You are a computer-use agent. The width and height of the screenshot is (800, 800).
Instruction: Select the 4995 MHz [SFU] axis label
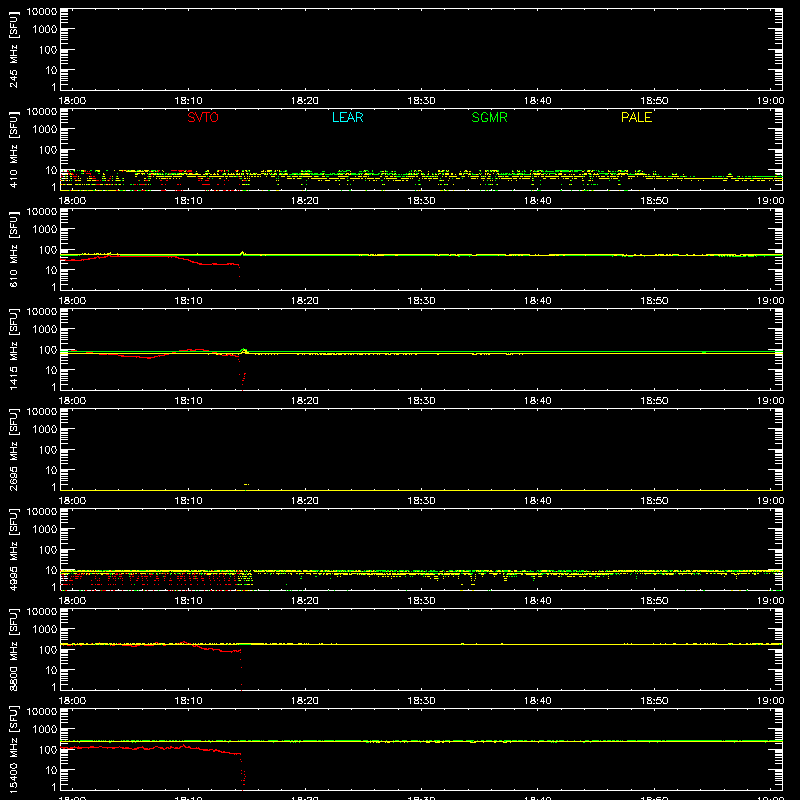tap(14, 549)
